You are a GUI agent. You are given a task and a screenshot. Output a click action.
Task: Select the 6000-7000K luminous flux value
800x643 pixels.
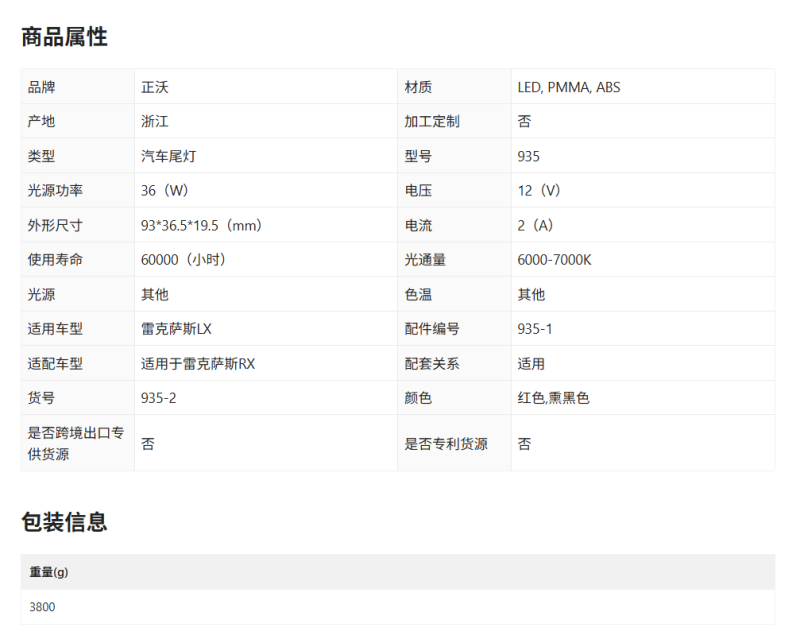[554, 260]
